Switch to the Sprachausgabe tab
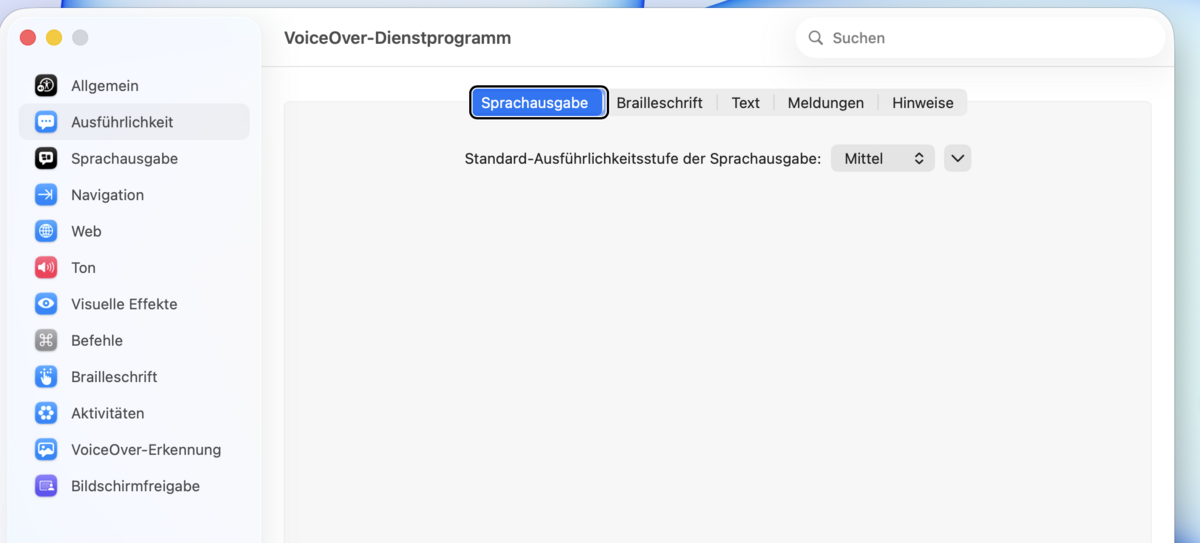This screenshot has height=543, width=1200. point(539,103)
